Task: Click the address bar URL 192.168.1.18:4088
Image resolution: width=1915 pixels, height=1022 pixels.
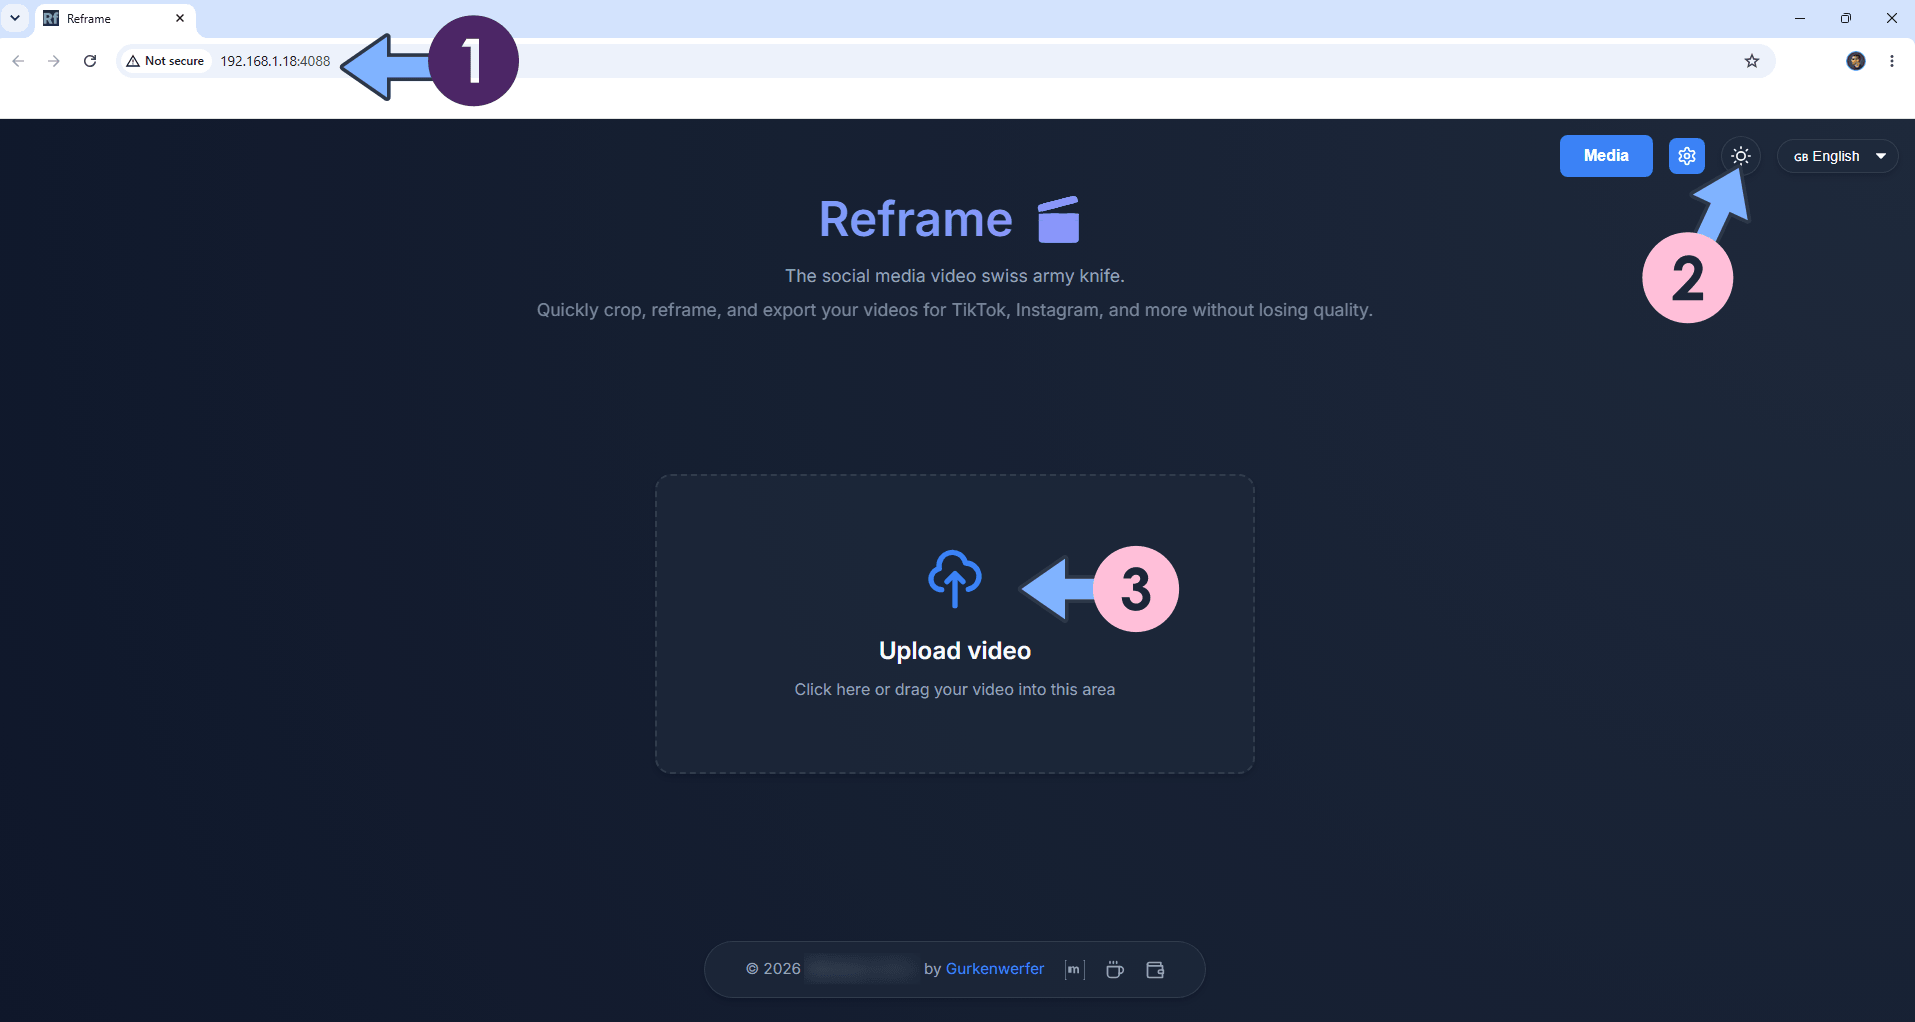Action: click(275, 61)
